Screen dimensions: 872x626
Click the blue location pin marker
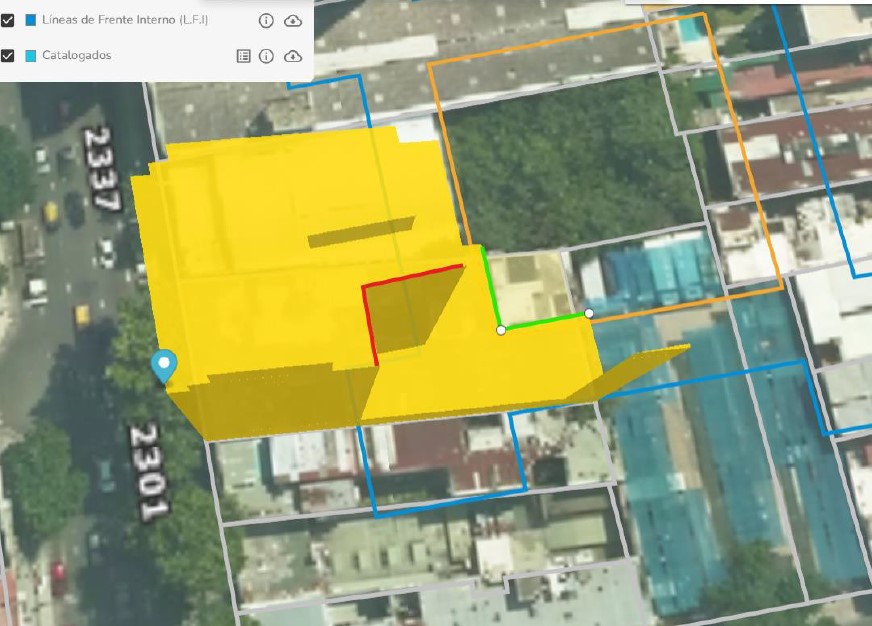click(164, 366)
